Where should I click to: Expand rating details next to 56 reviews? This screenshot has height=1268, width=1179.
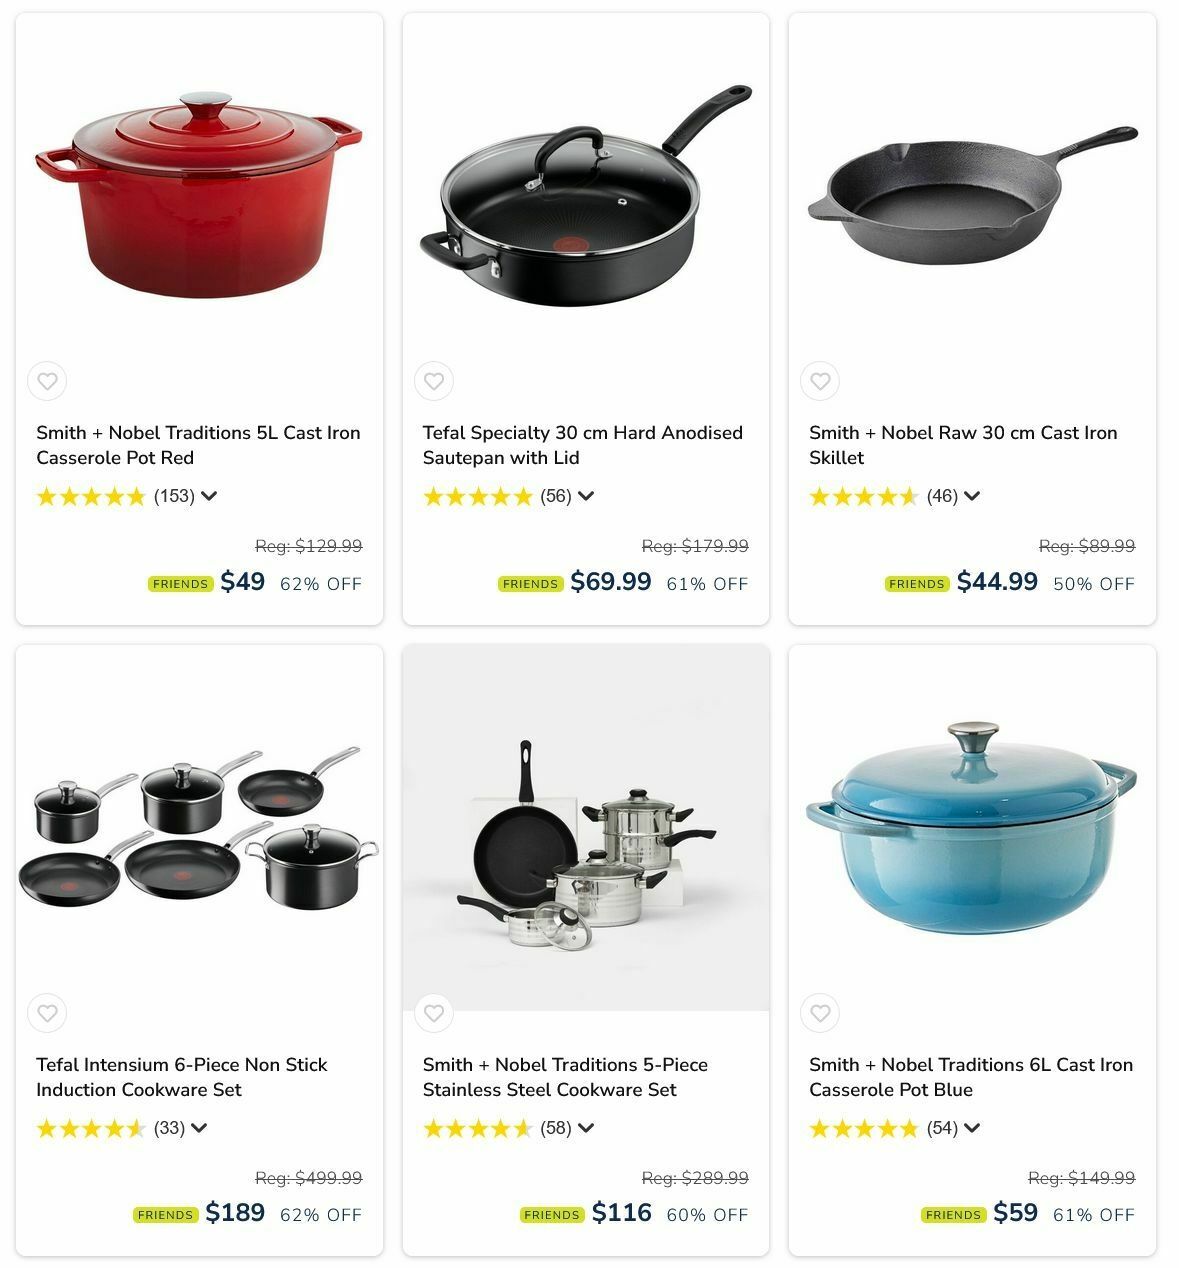586,496
